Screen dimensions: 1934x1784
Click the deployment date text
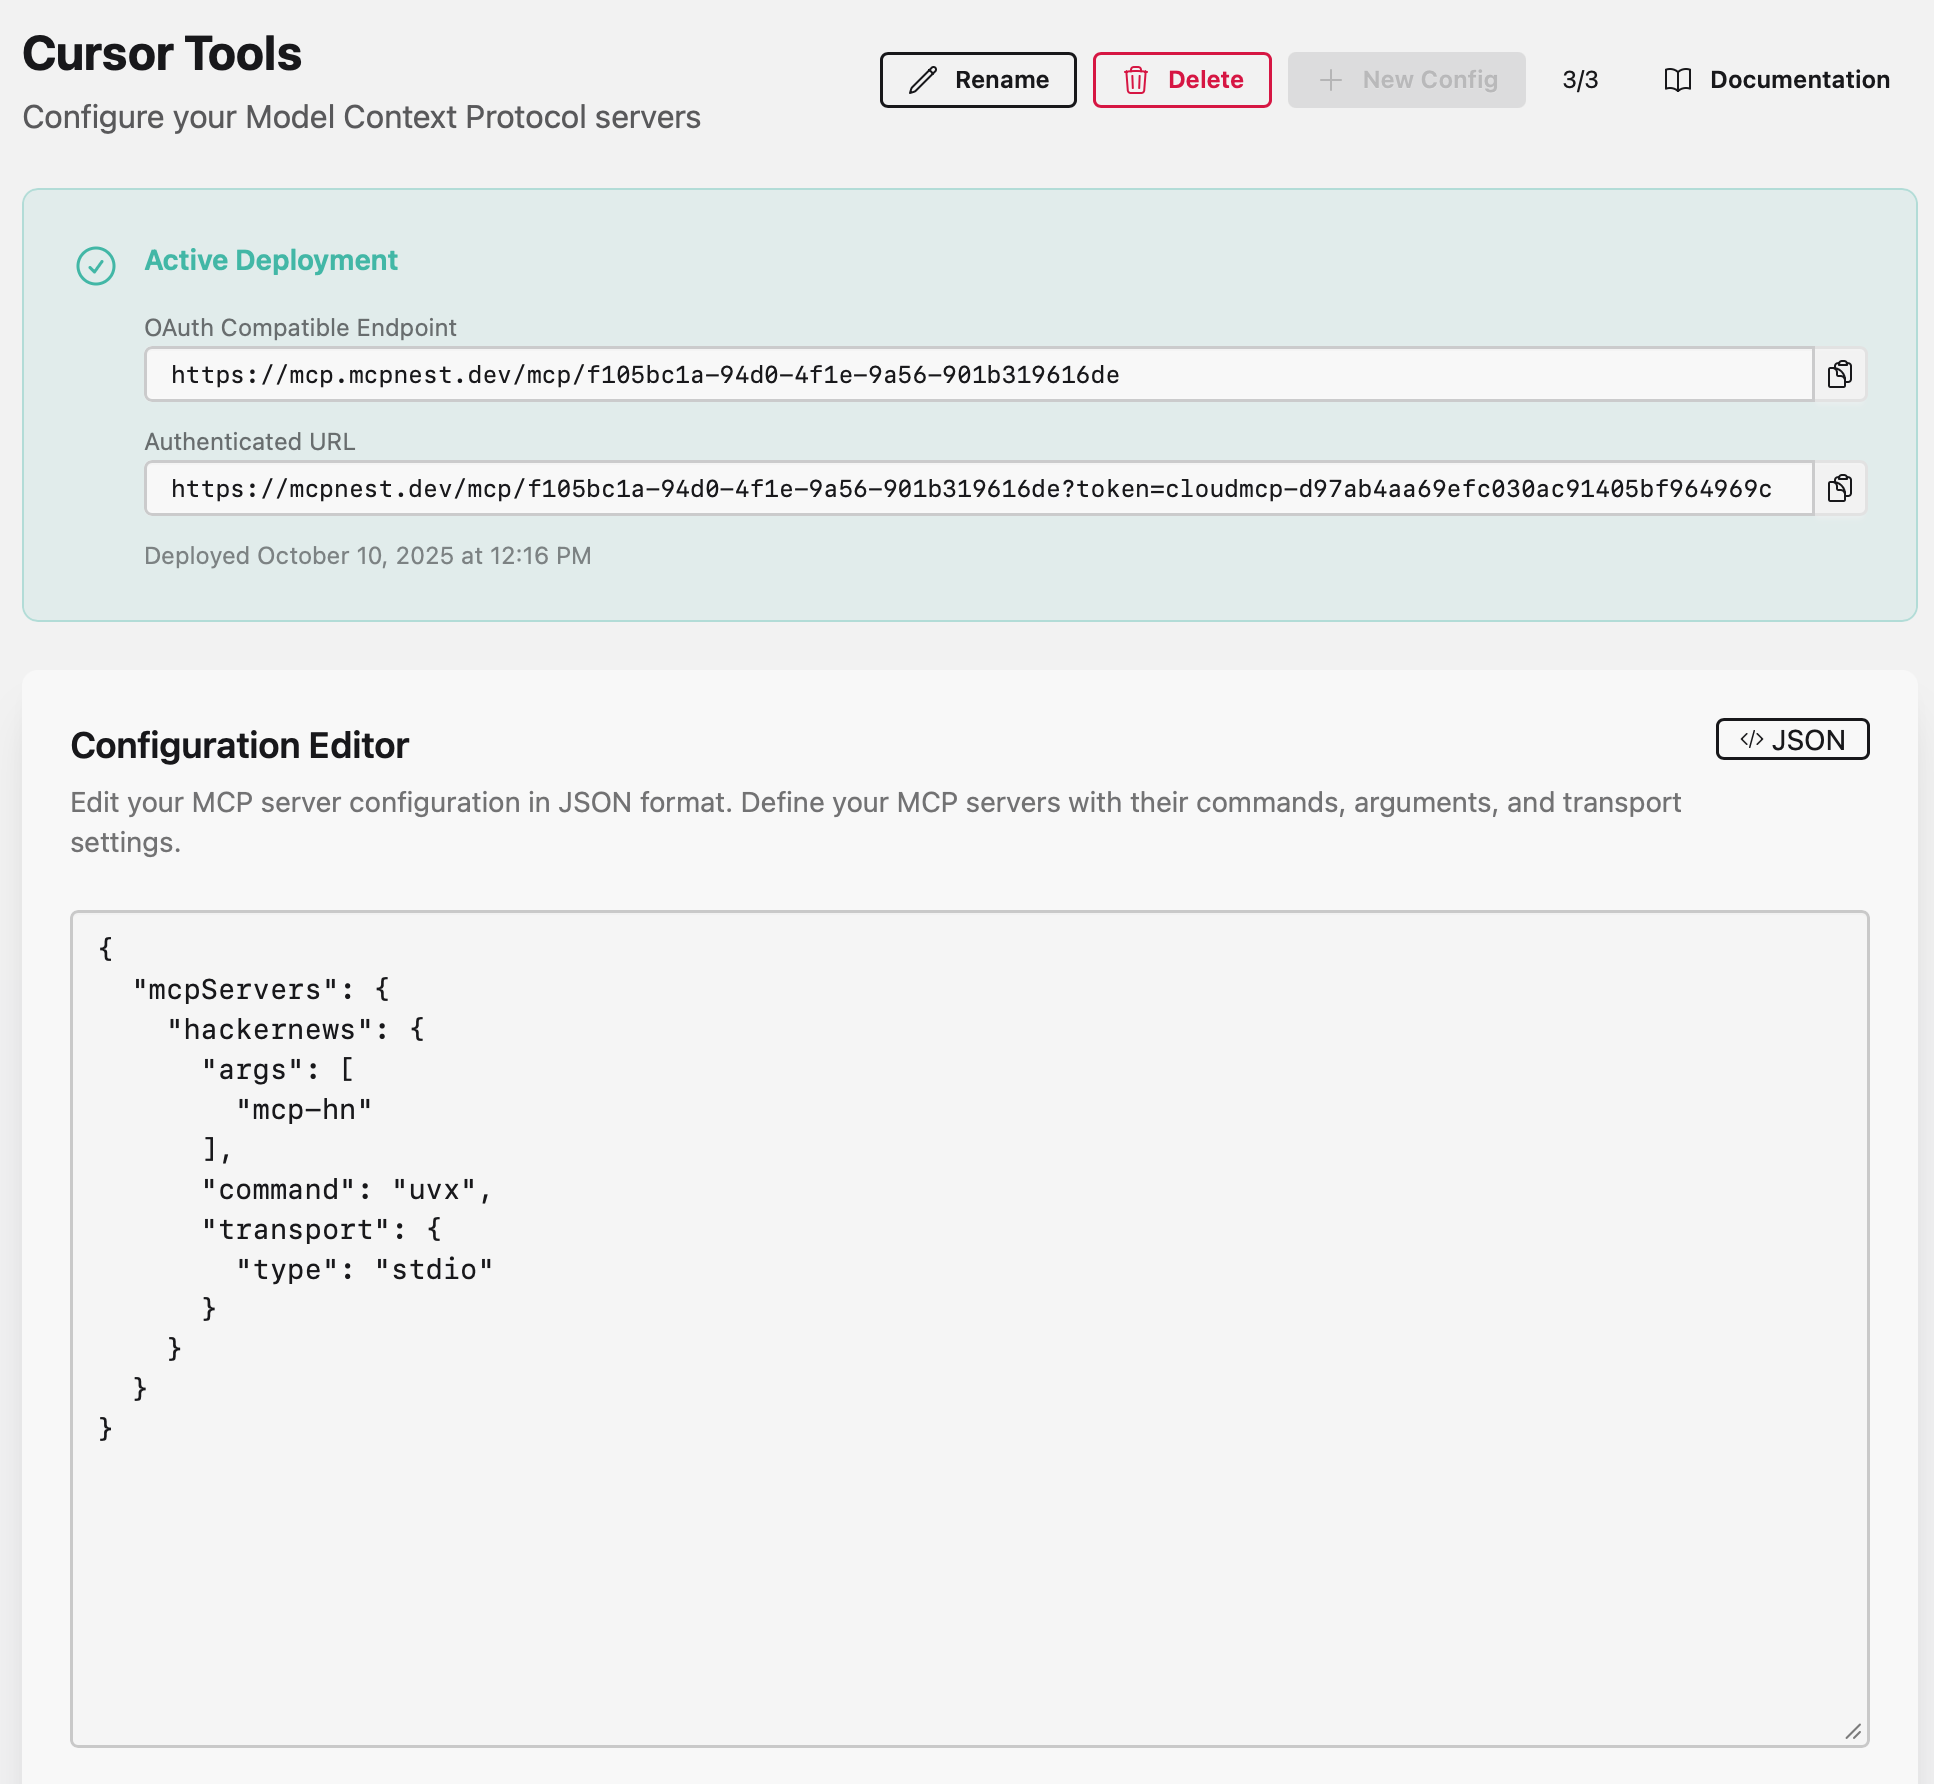(x=368, y=556)
